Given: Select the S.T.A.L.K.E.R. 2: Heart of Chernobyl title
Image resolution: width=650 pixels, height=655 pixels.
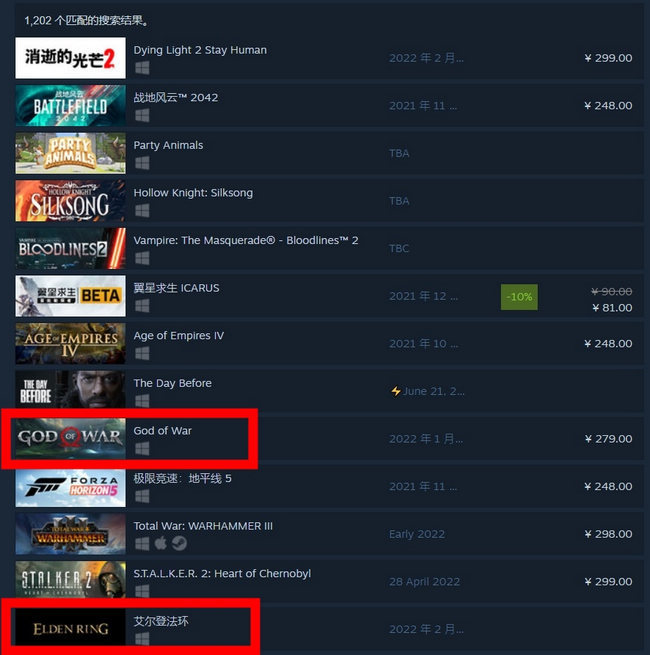Looking at the screenshot, I should [222, 574].
